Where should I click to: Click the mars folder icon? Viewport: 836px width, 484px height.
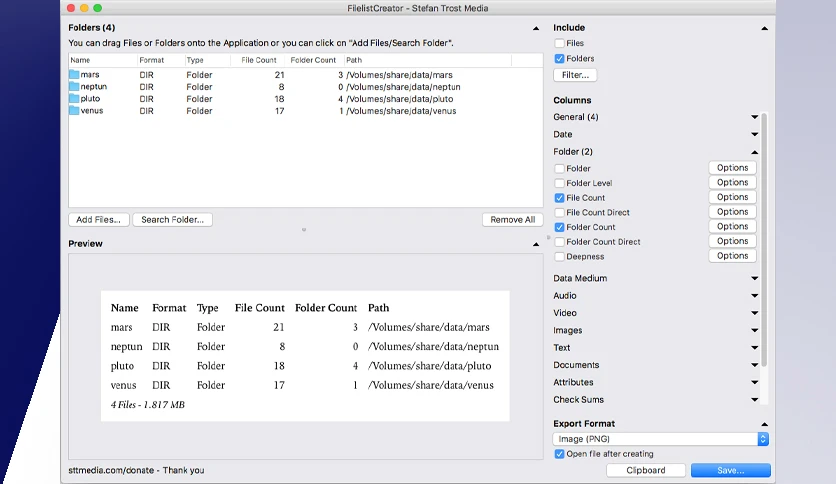pos(74,75)
